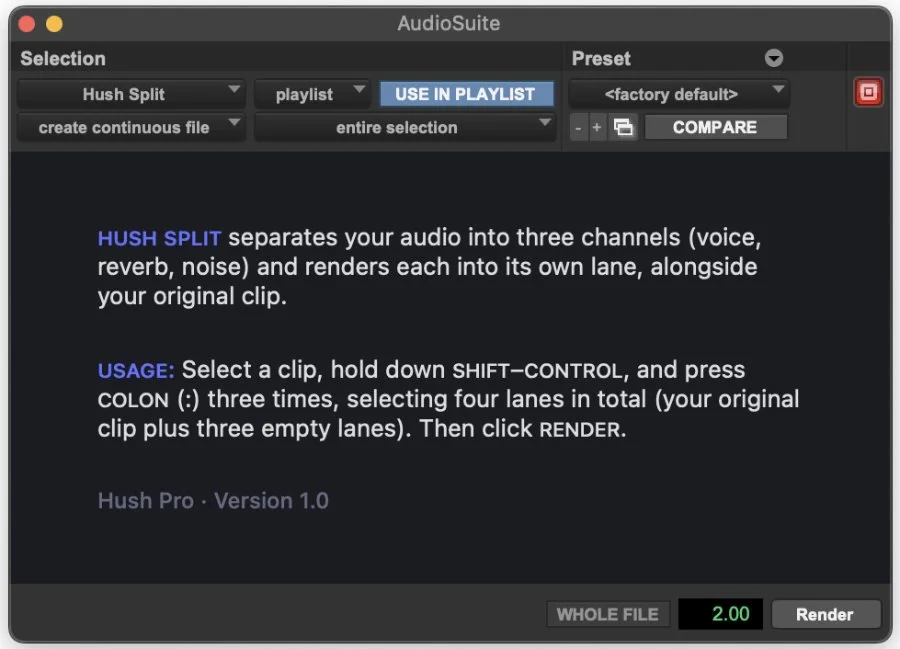The height and width of the screenshot is (649, 900).
Task: Open the preset librarian copy icon
Action: 625,127
